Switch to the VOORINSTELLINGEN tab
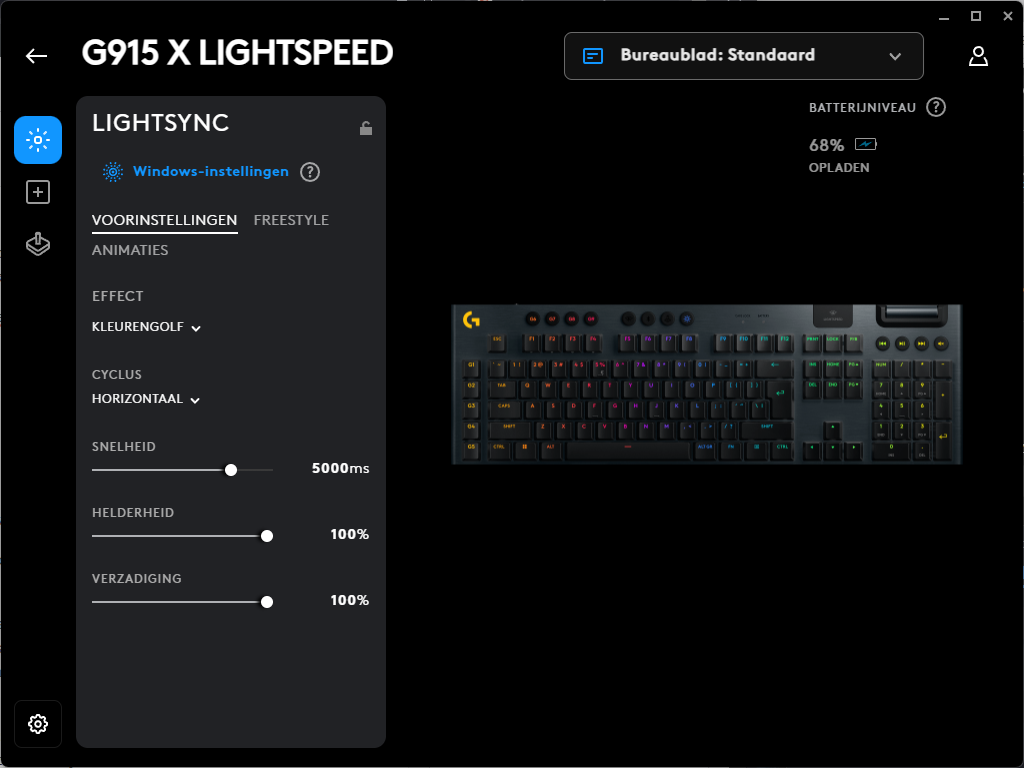The width and height of the screenshot is (1024, 768). [165, 220]
